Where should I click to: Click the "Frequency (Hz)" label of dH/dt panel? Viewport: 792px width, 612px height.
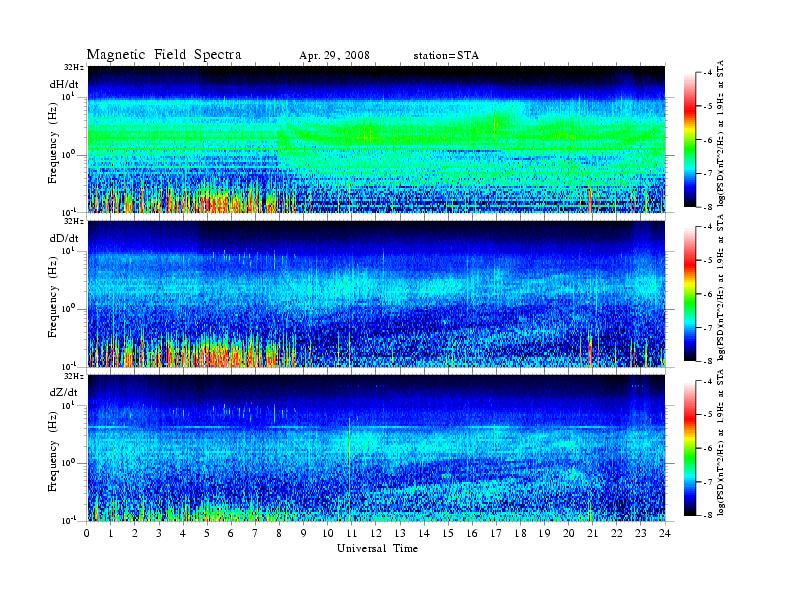point(53,143)
